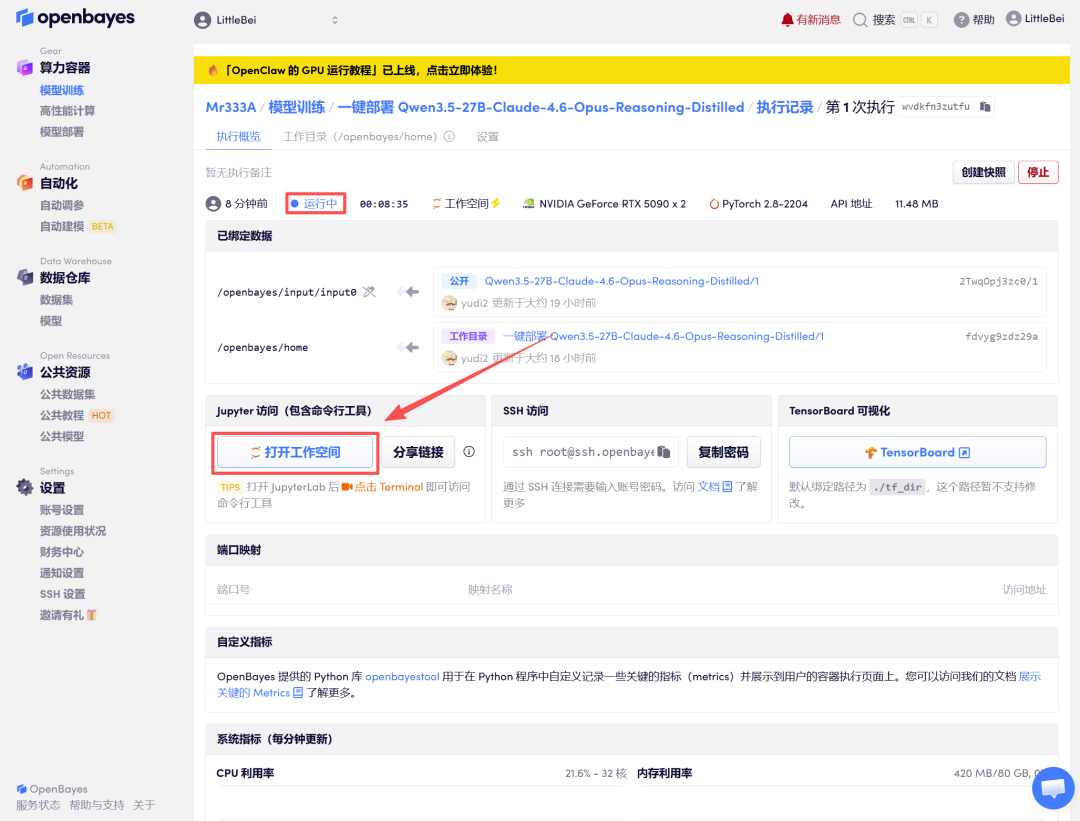The height and width of the screenshot is (821, 1080).
Task: Click 暂无执行备注 to add a note
Action: (x=238, y=172)
